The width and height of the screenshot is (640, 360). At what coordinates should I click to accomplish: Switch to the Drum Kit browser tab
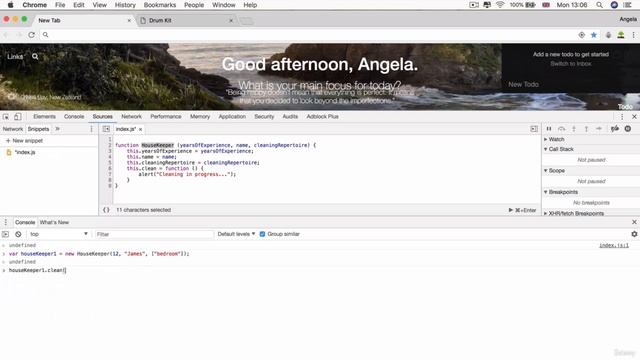coord(186,20)
